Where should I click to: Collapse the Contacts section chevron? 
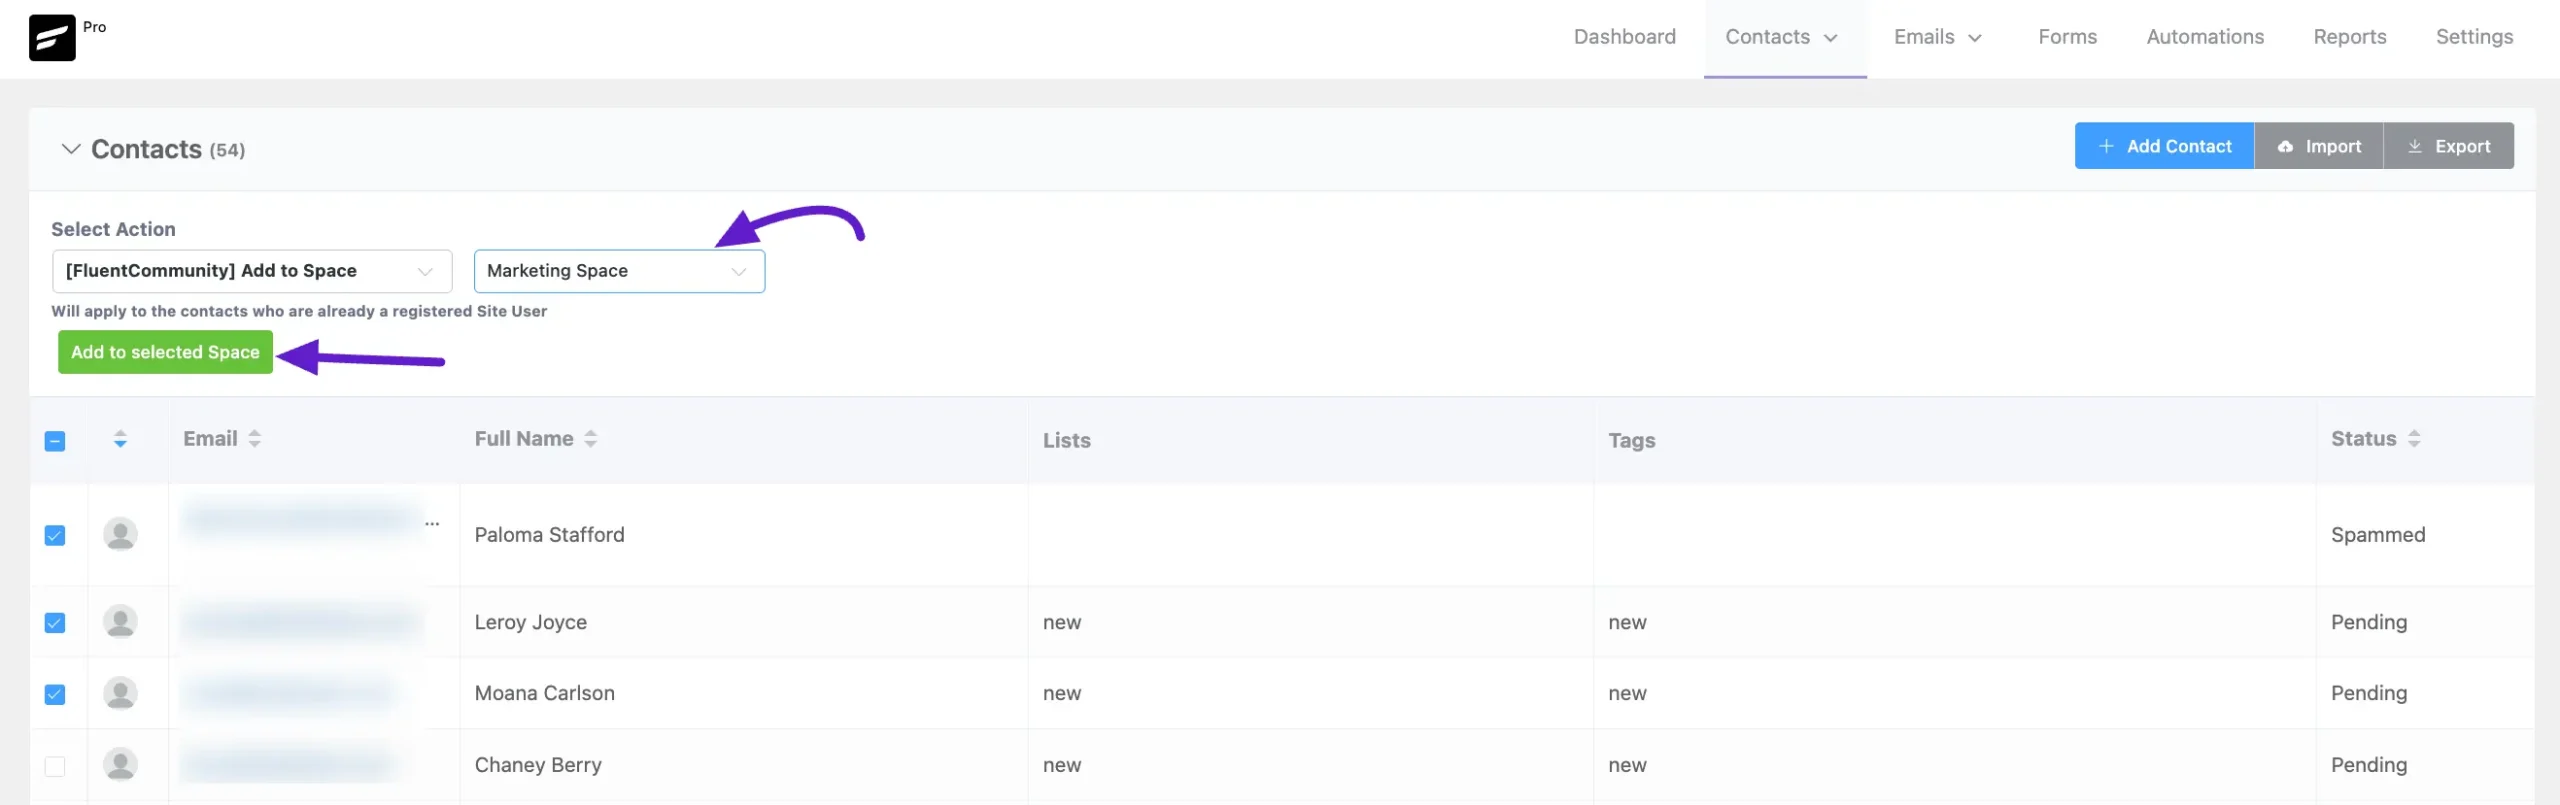pos(70,149)
